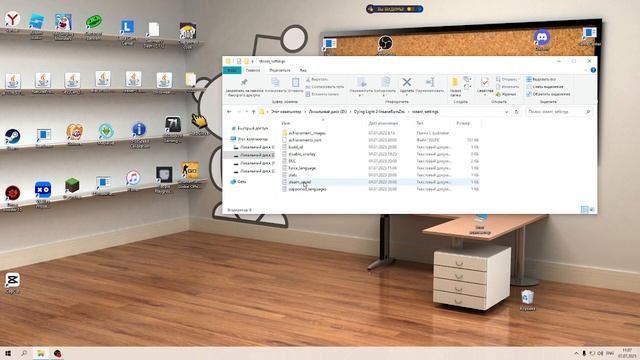The height and width of the screenshot is (360, 640).
Task: Go back with the Explorer back arrow
Action: pyautogui.click(x=229, y=111)
